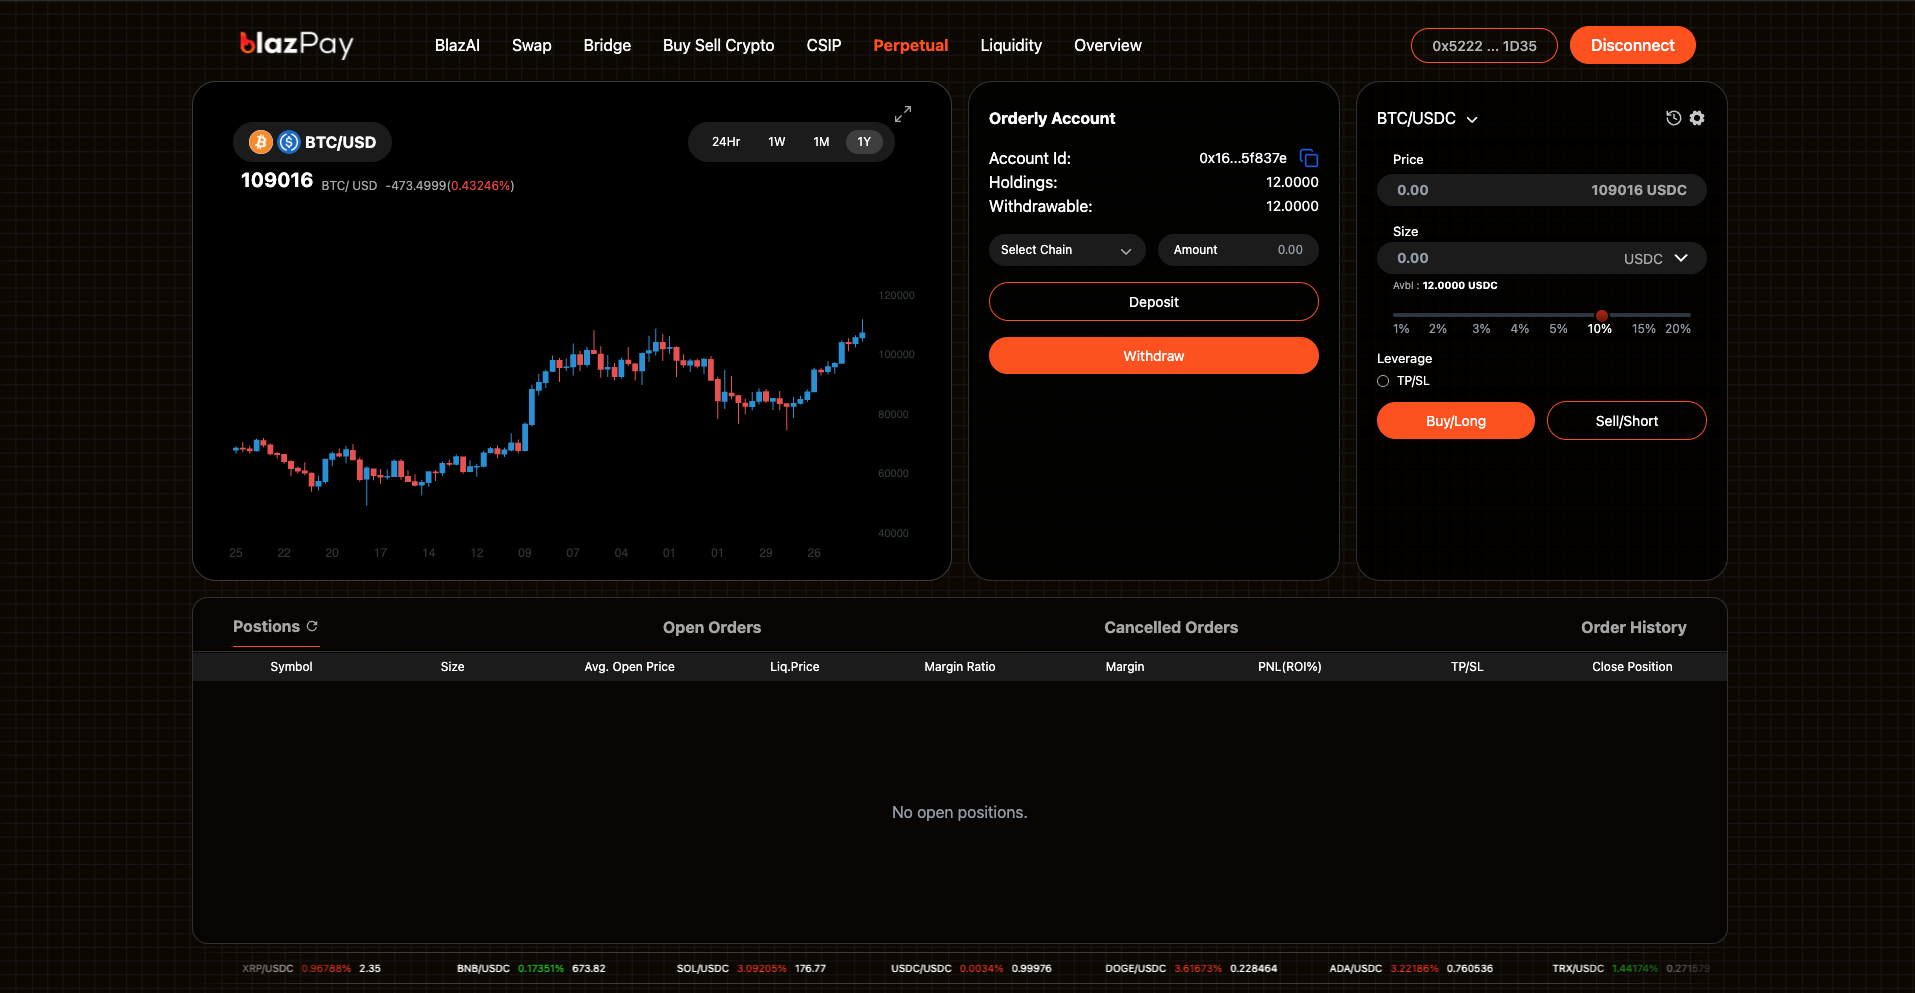
Task: Set the slider to 5%
Action: (1558, 329)
